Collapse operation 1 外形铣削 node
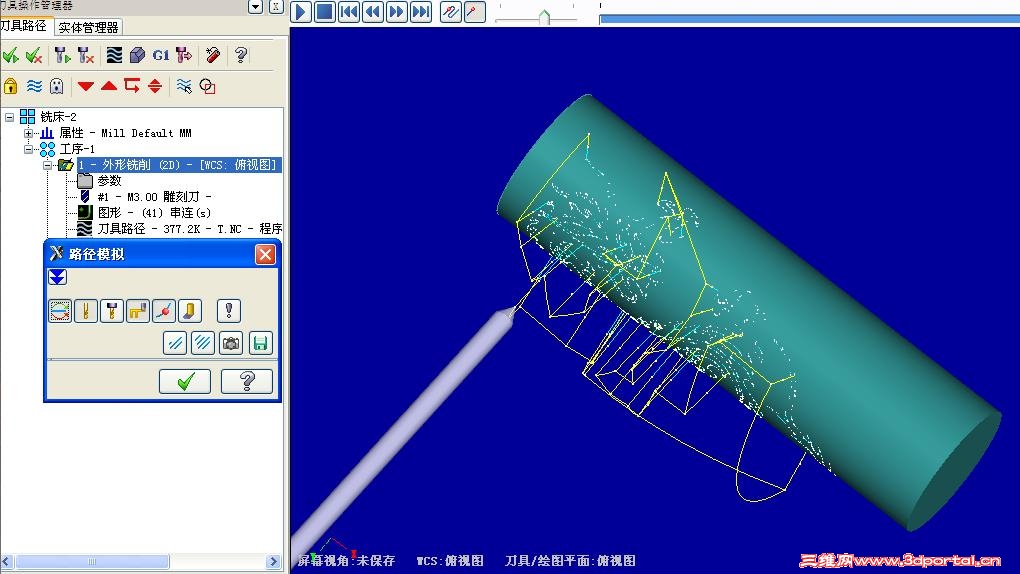Screen dimensions: 1020x574 (x=47, y=165)
